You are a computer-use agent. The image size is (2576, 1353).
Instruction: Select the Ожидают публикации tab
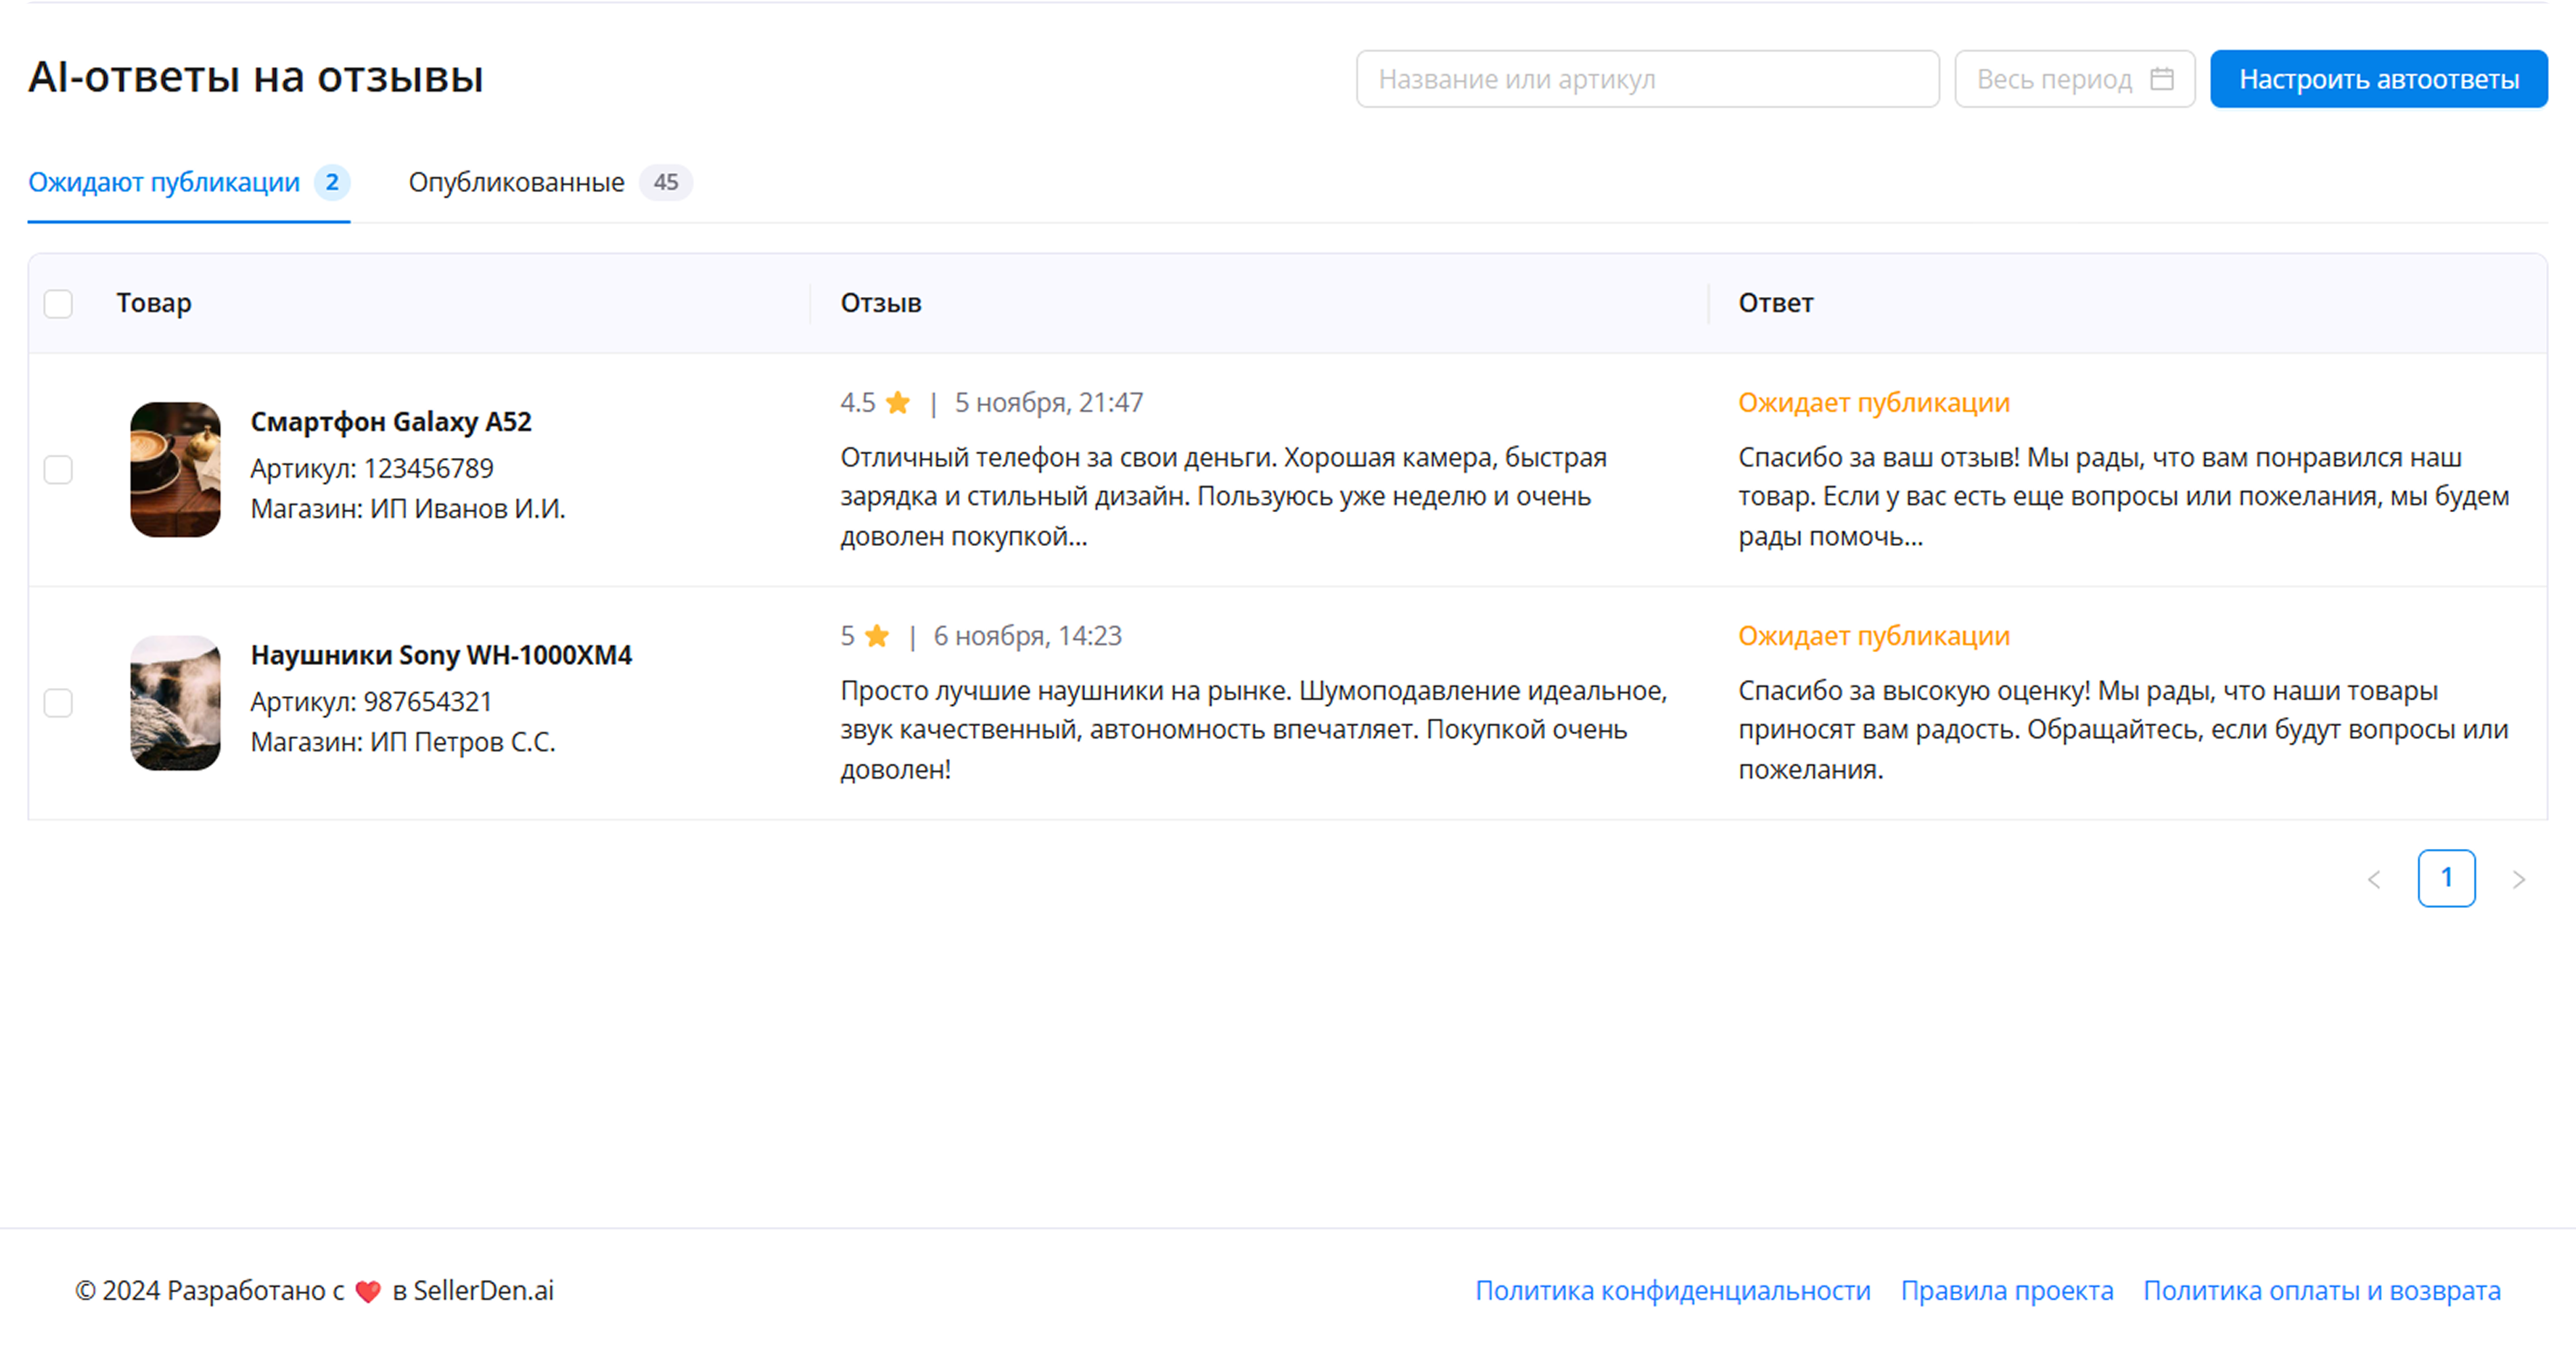click(165, 182)
